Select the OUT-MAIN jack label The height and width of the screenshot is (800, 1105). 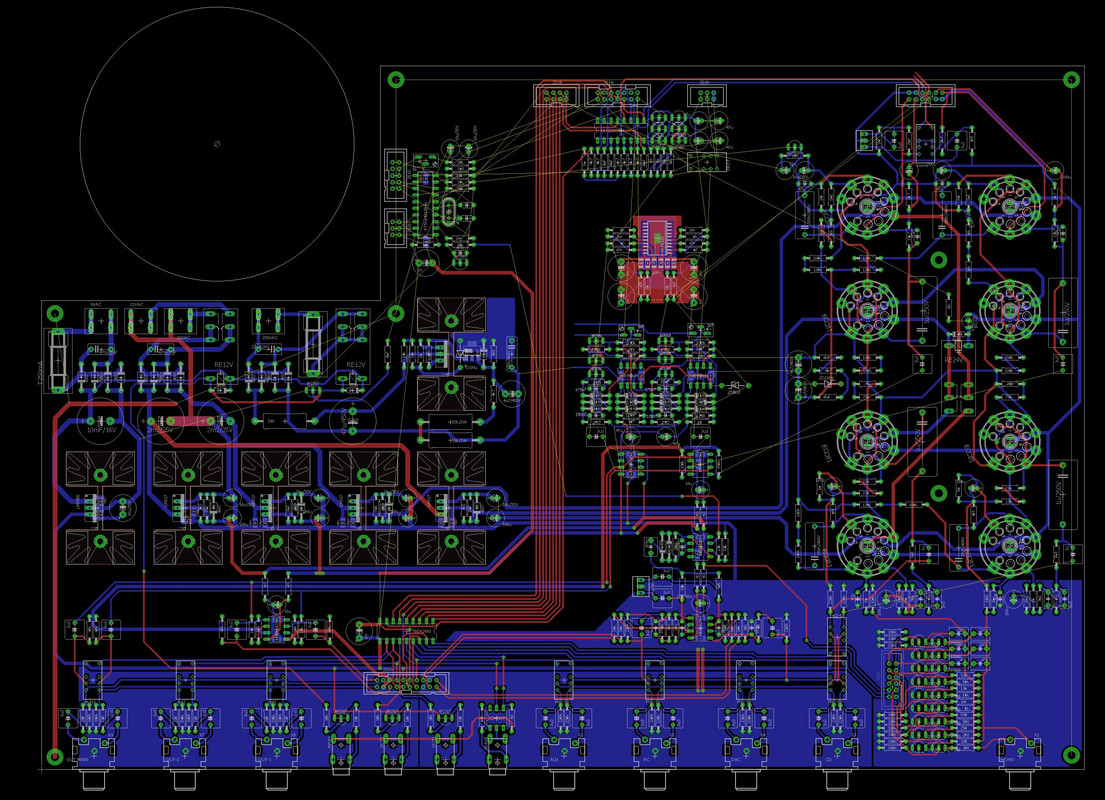click(x=78, y=760)
